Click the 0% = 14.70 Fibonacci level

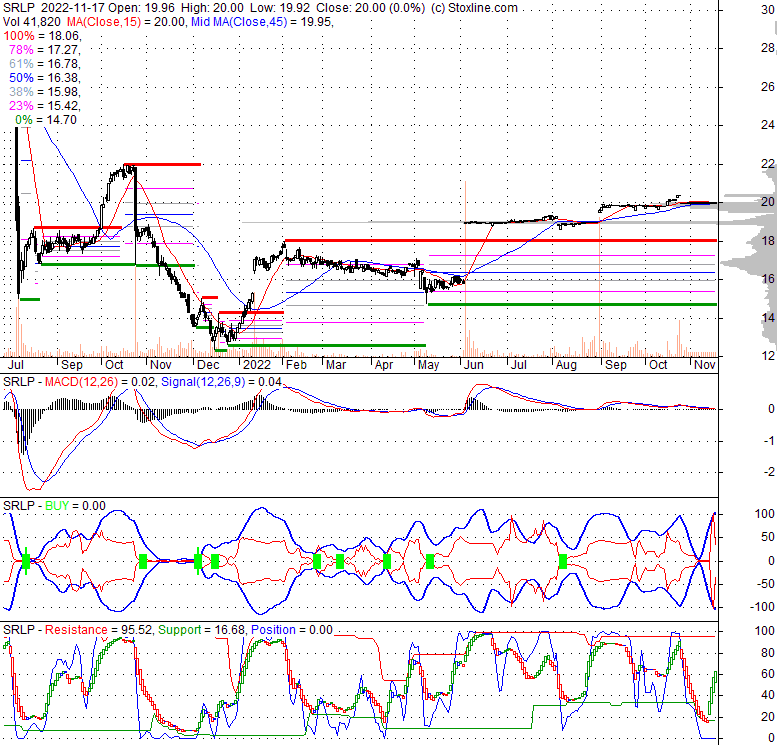point(46,120)
